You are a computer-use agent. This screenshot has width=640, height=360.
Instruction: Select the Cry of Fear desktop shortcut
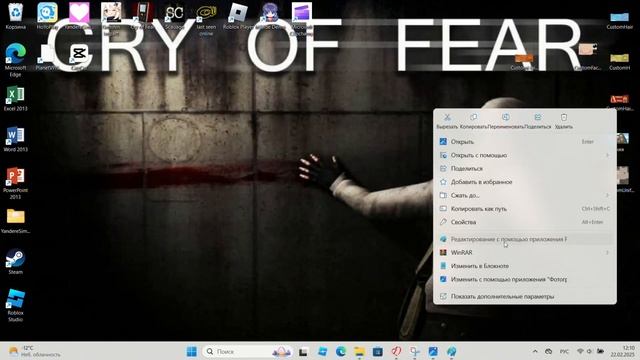143,16
